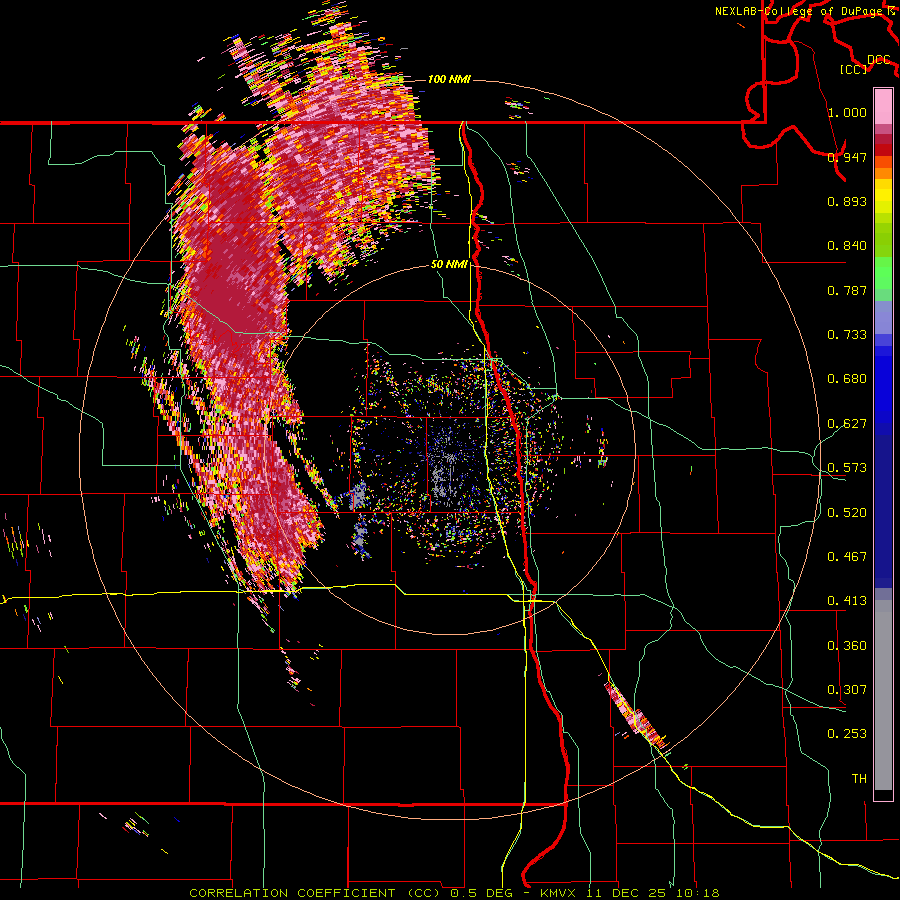Select the 0.573 legend value

[x=847, y=468]
